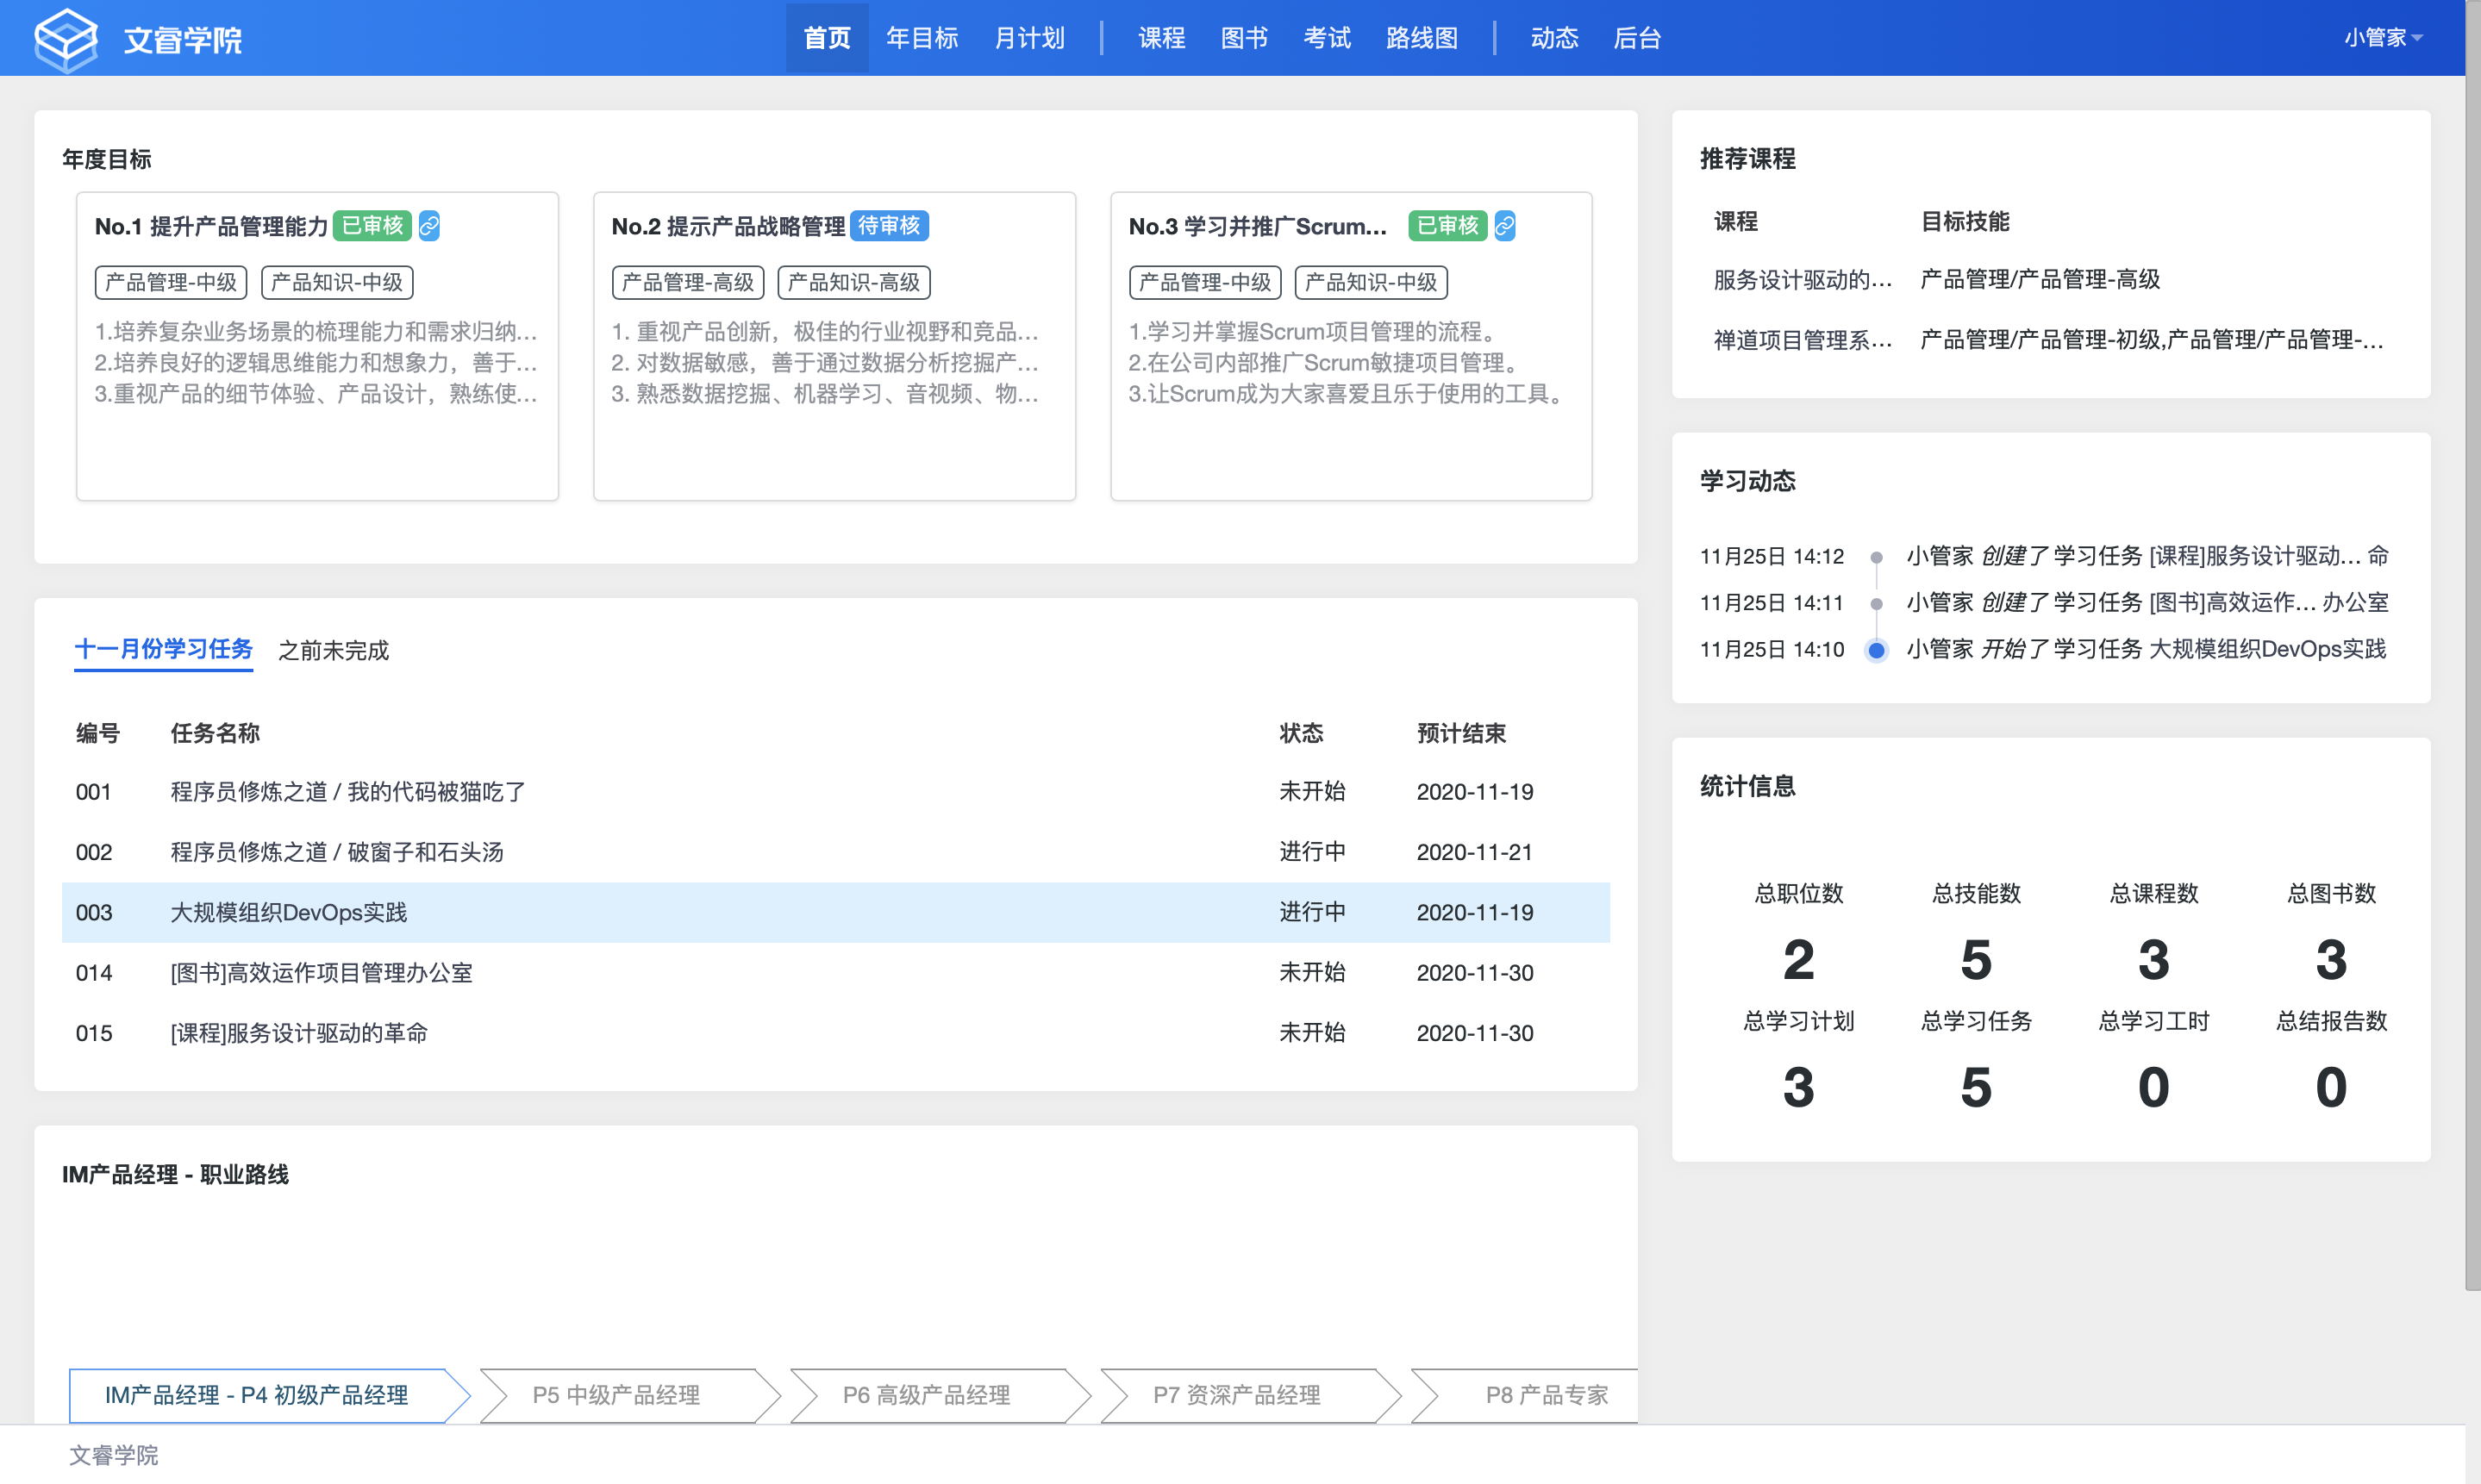Screen dimensions: 2481x1484
Task: Select P7 资深产品经理 career step
Action: pos(1236,1394)
